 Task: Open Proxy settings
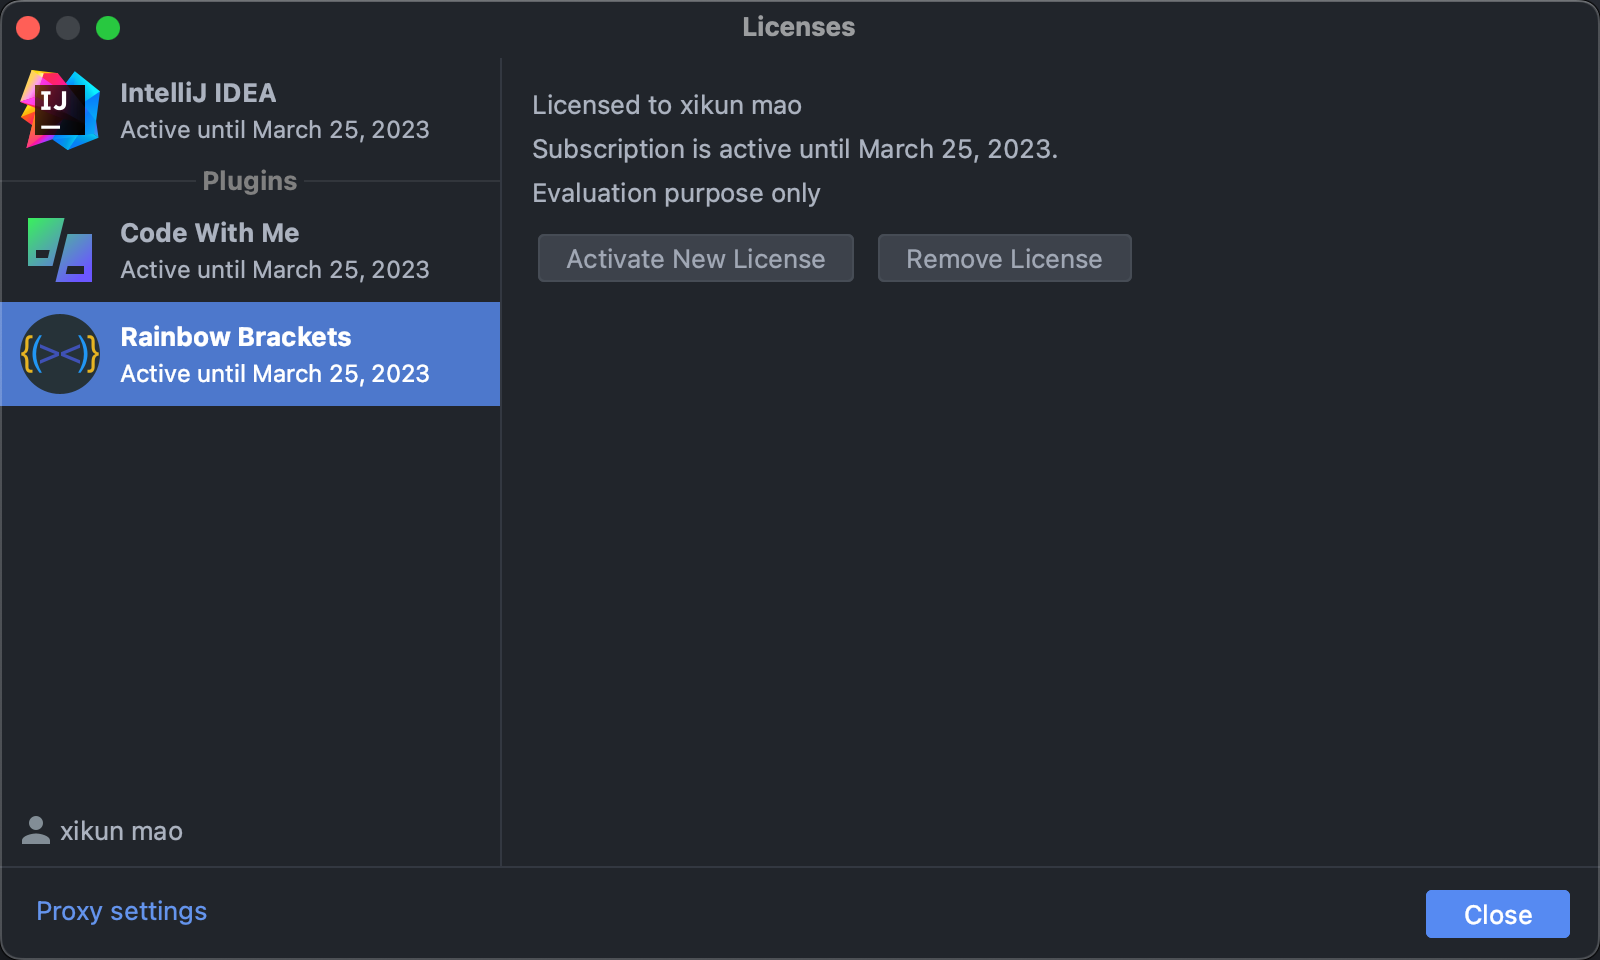click(121, 911)
